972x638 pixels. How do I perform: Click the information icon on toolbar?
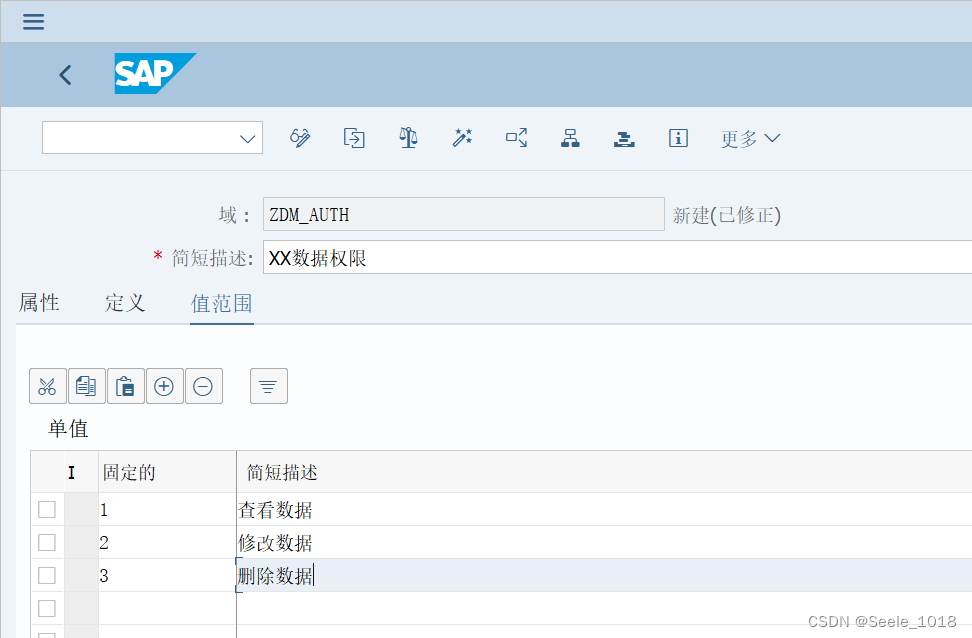pos(678,138)
